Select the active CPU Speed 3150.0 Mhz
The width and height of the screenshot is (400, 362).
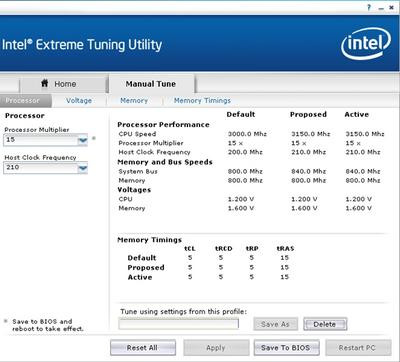click(x=365, y=134)
